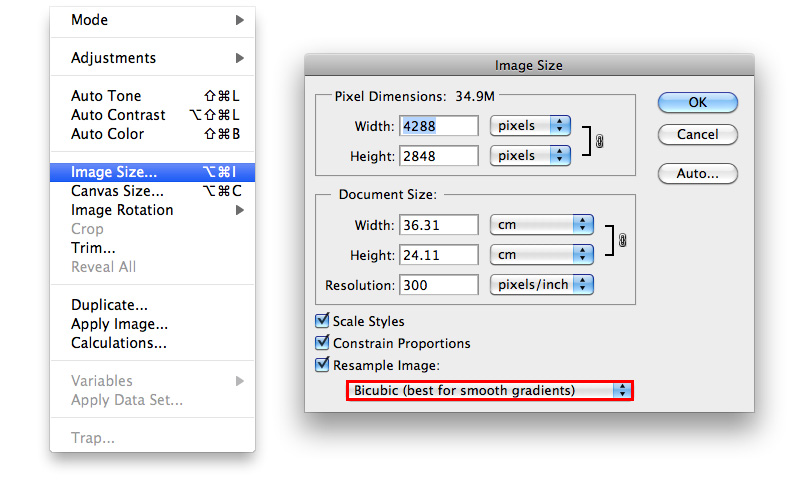Open document Width cm units dropdown
The width and height of the screenshot is (800, 480).
(x=542, y=225)
